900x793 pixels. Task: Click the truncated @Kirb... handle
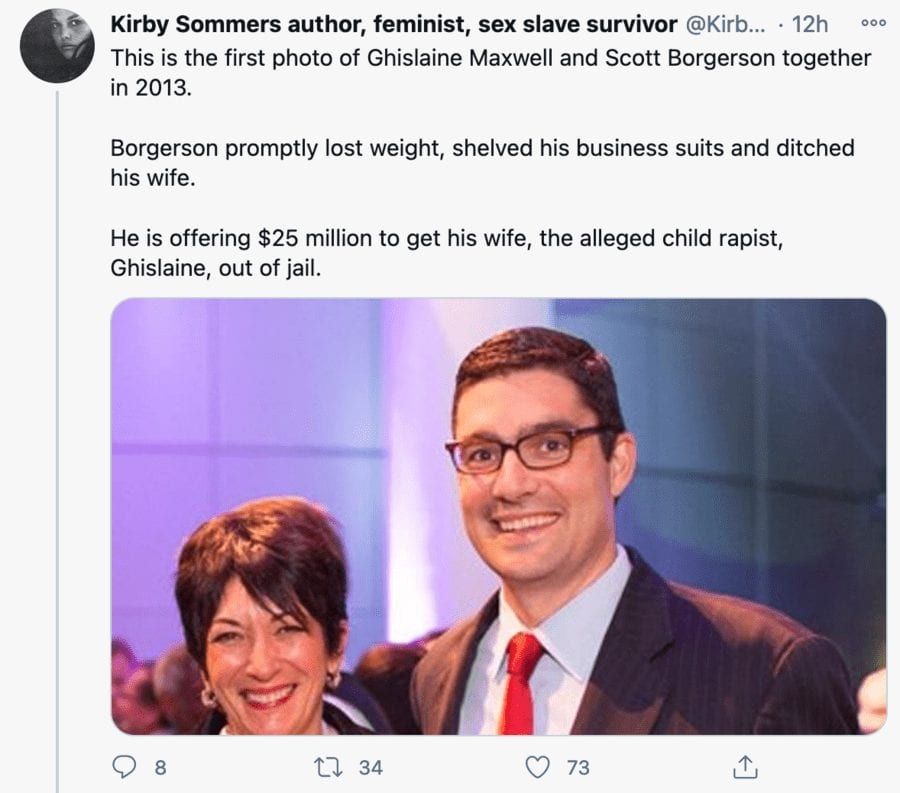(x=728, y=23)
